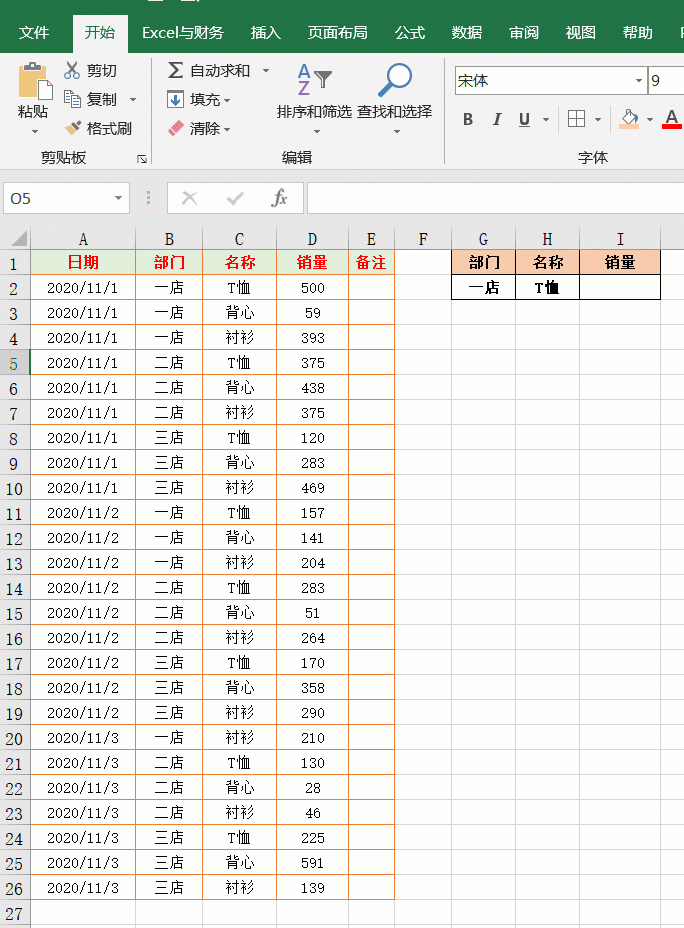Select cell with value 591
The width and height of the screenshot is (684, 928).
coord(312,863)
